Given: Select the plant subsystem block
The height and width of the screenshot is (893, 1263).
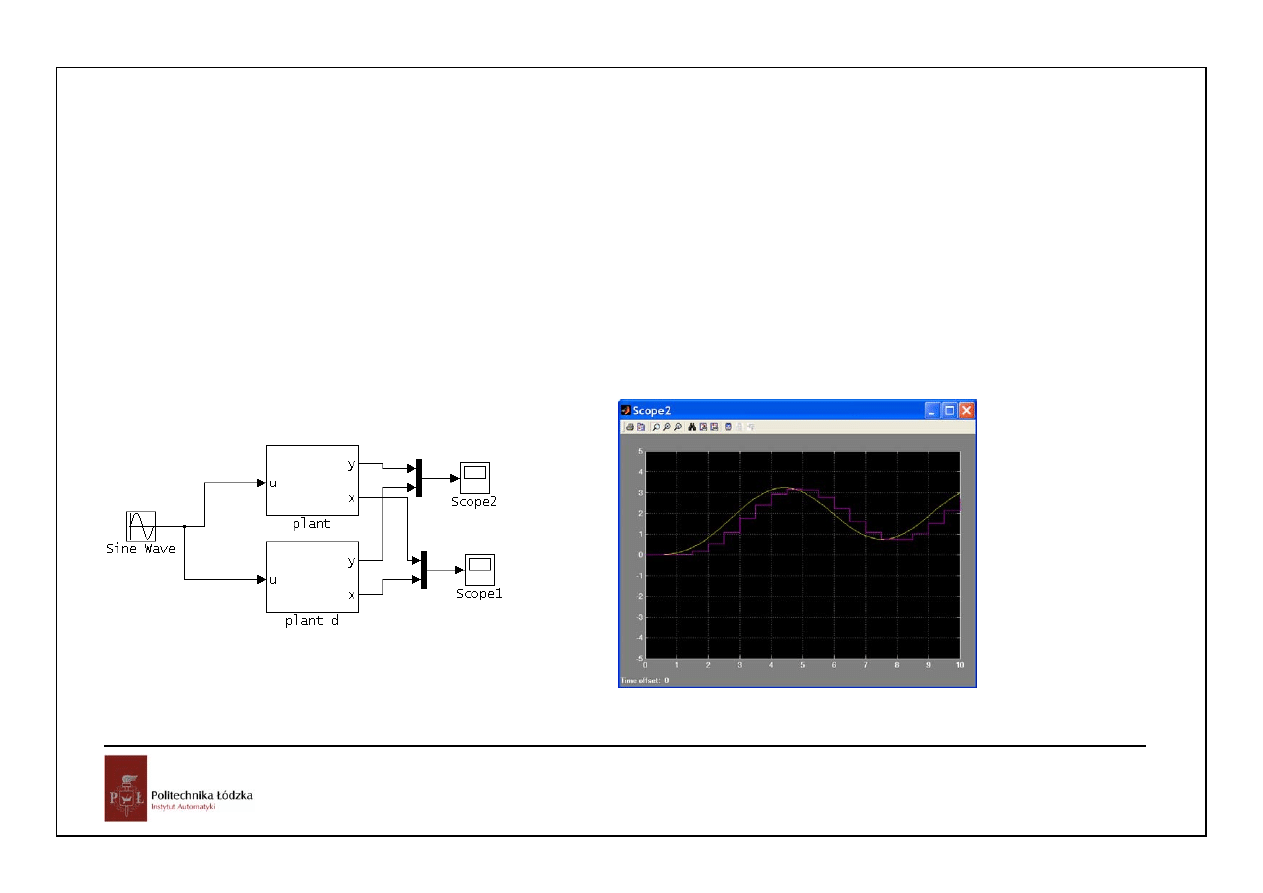Looking at the screenshot, I should (312, 480).
